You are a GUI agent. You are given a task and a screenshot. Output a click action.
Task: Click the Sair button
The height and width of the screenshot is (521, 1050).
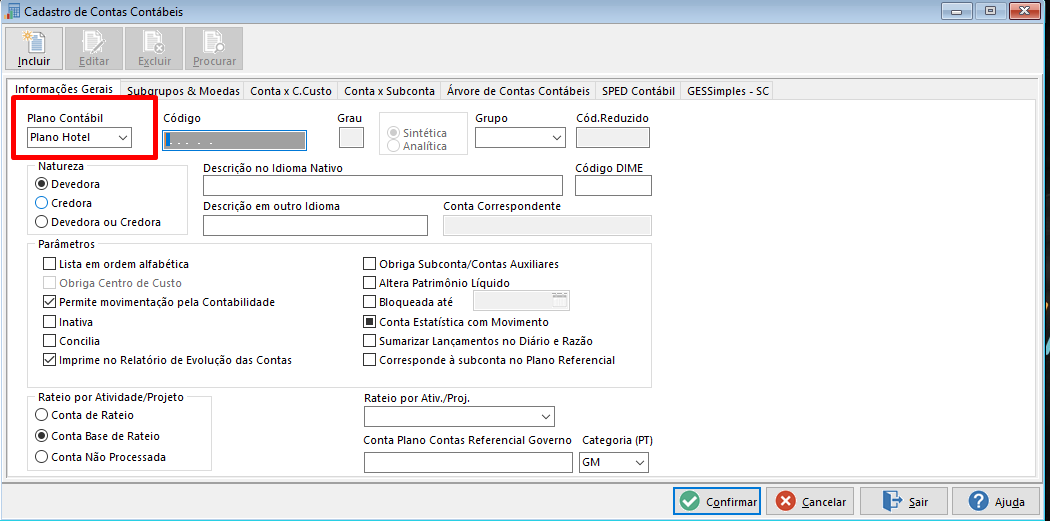coord(904,501)
